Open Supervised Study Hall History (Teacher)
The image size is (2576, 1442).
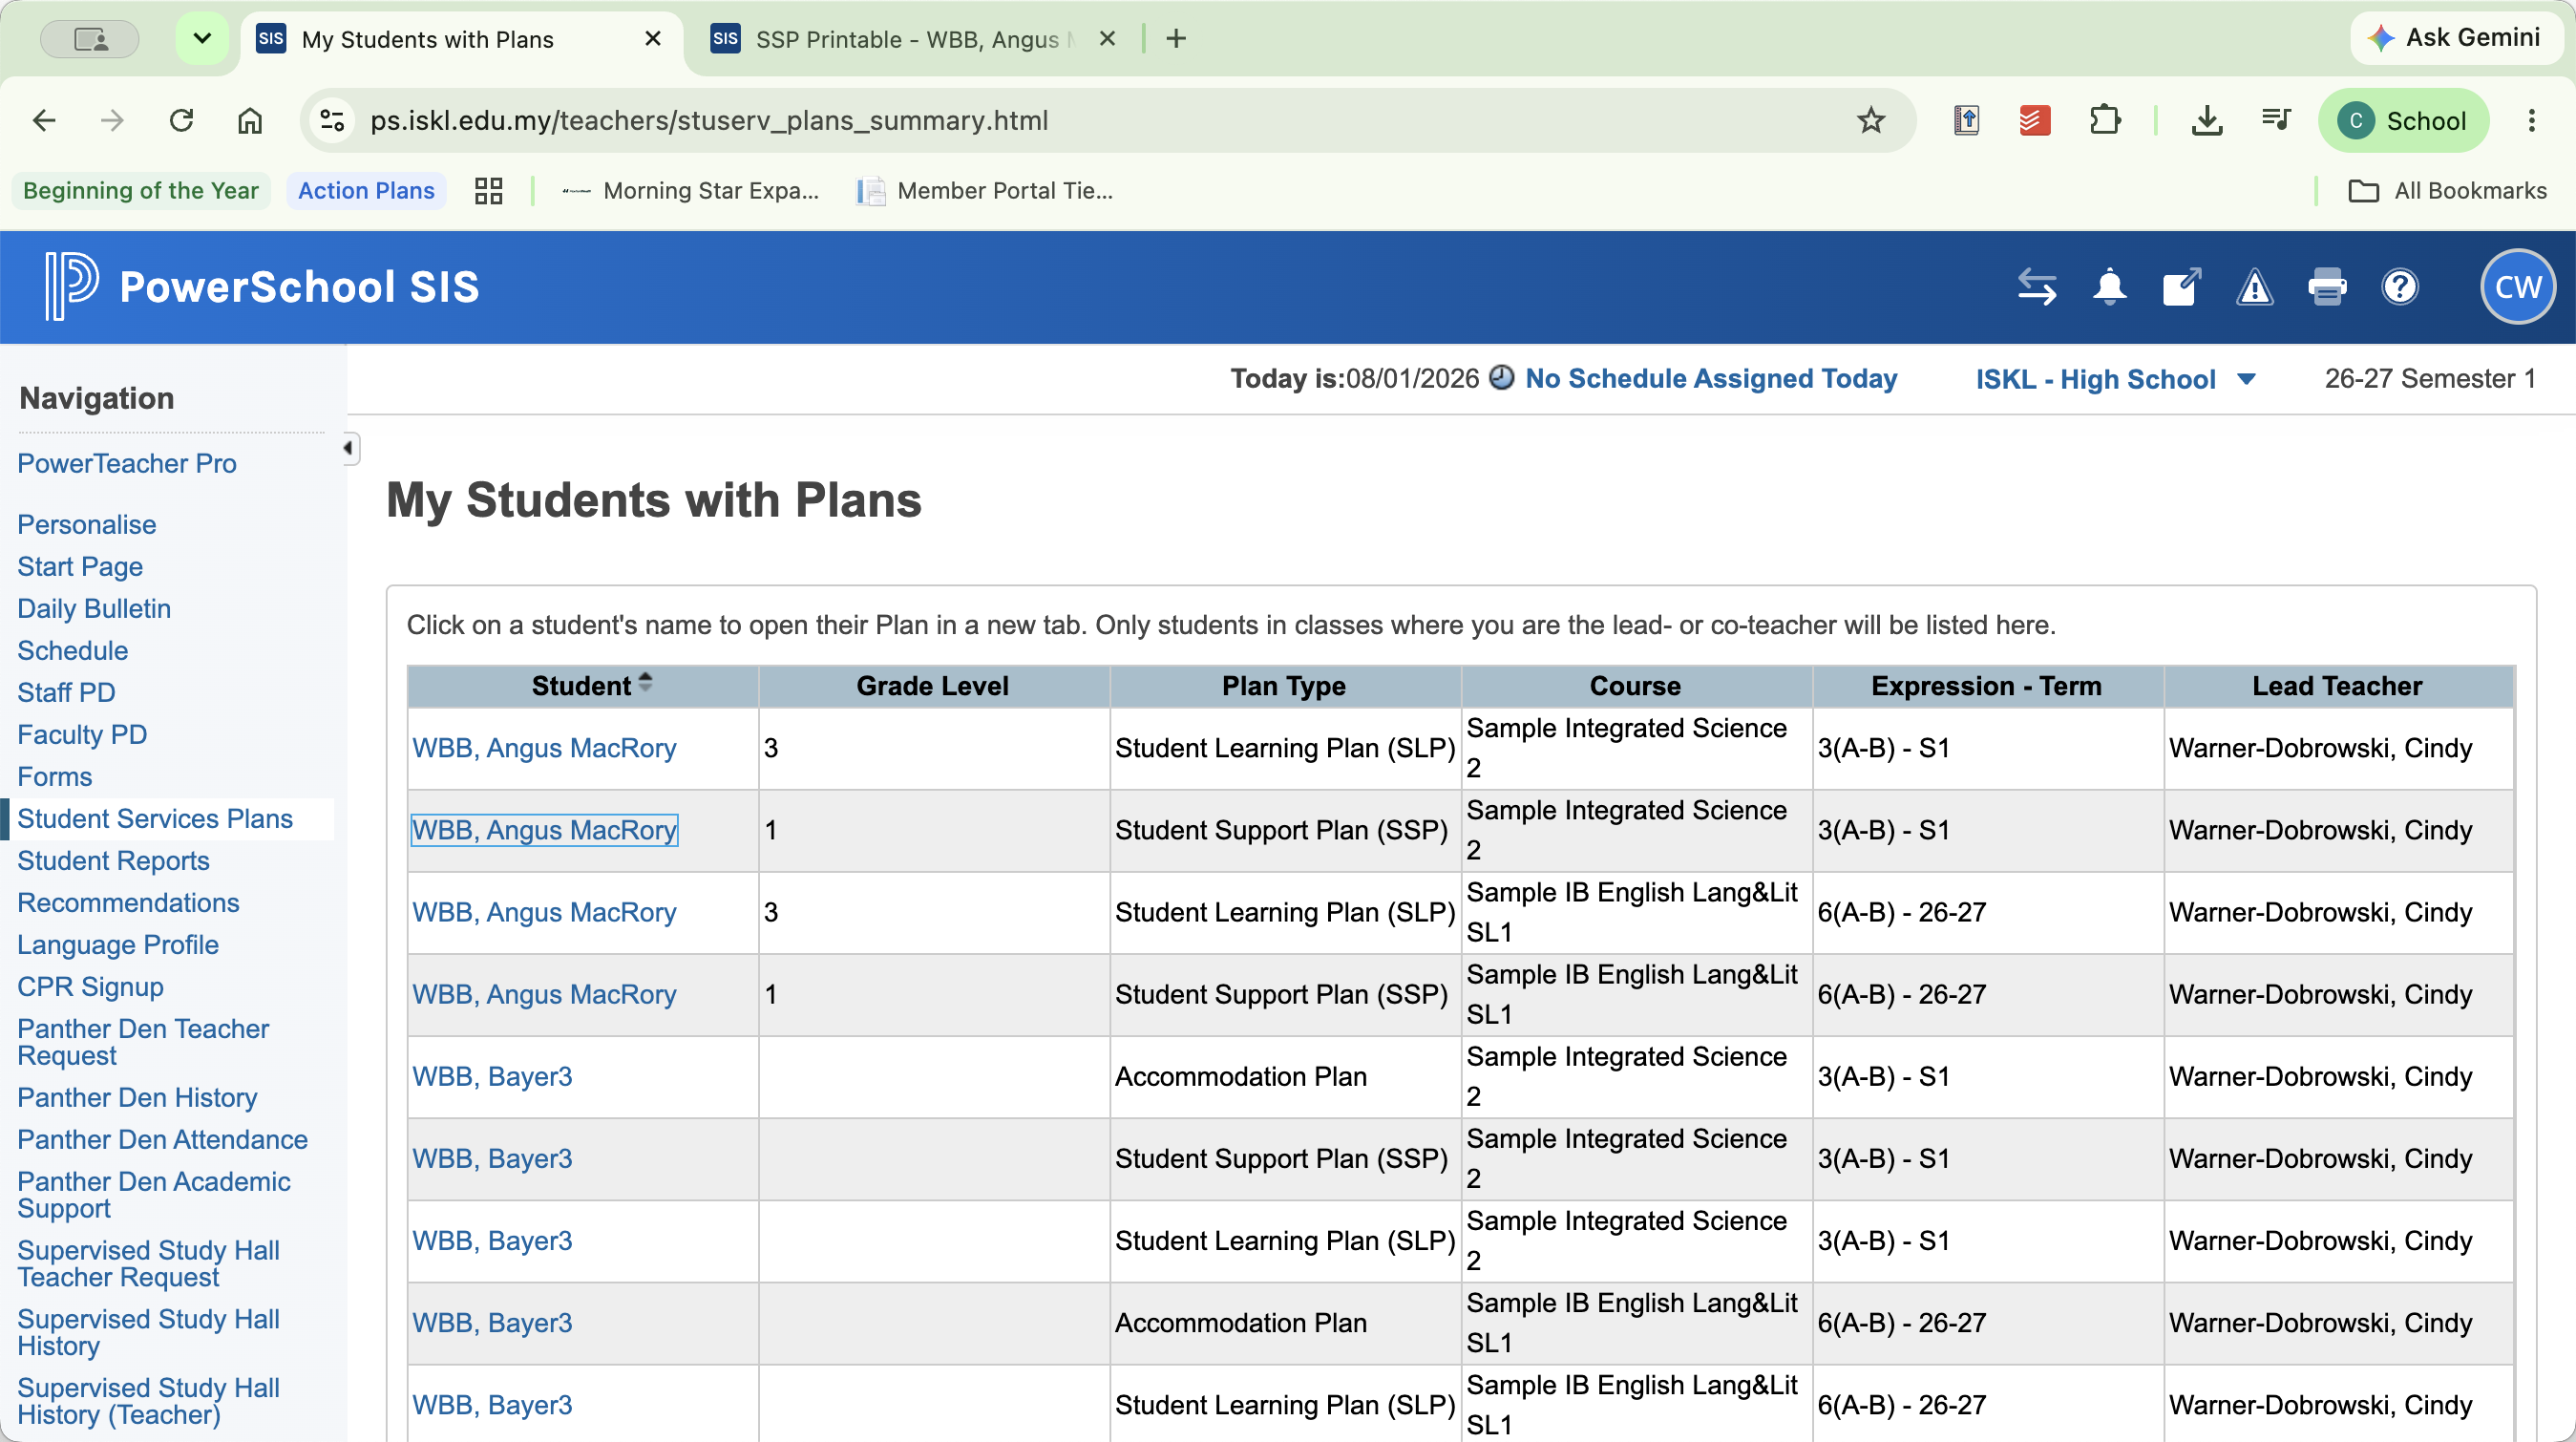tap(148, 1400)
